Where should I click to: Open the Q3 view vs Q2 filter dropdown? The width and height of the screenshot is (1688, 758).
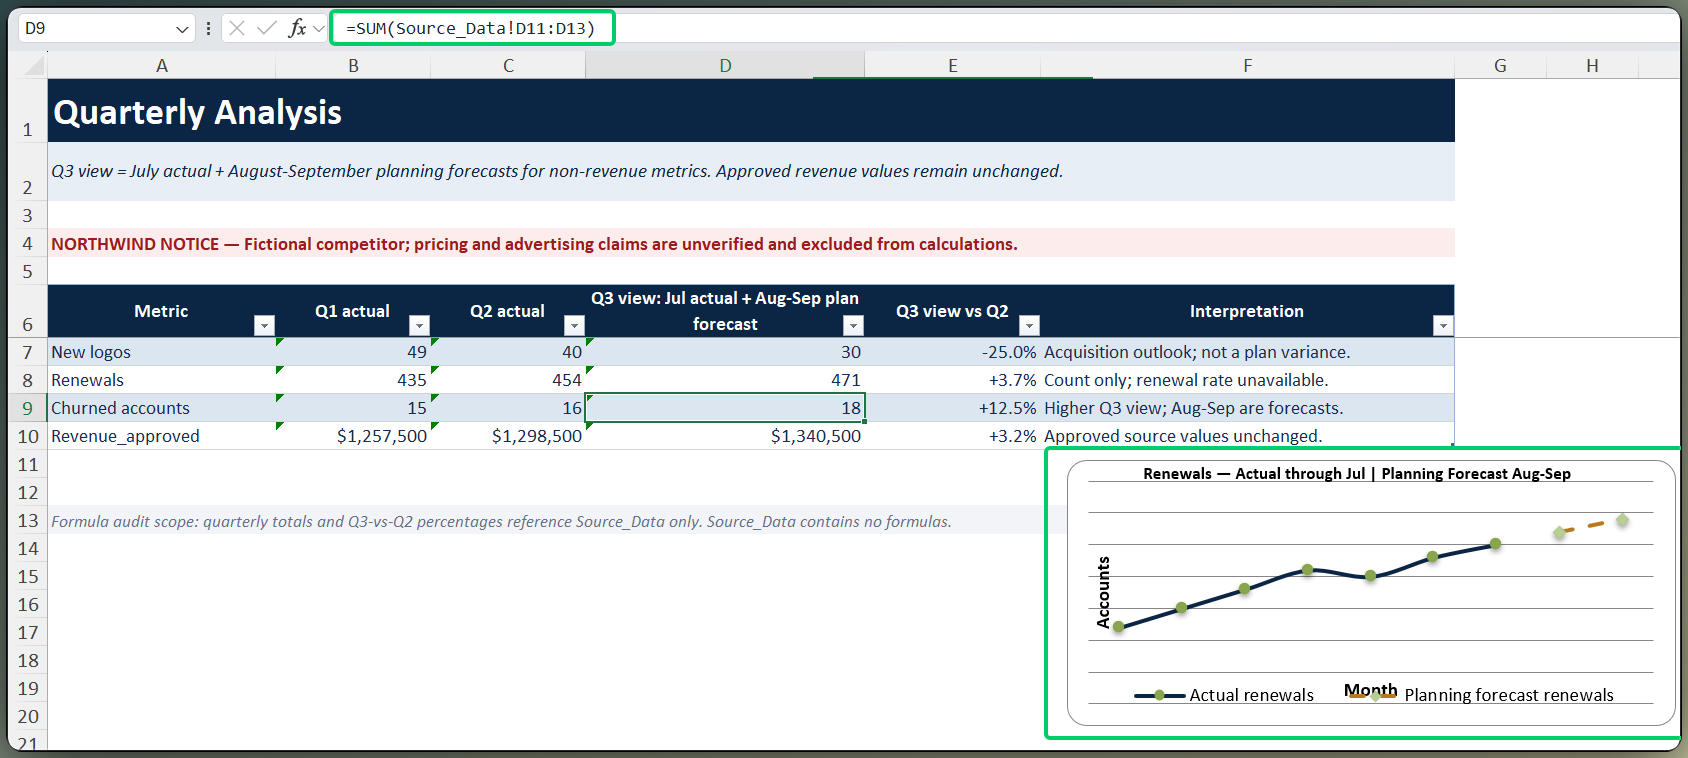(x=1029, y=325)
